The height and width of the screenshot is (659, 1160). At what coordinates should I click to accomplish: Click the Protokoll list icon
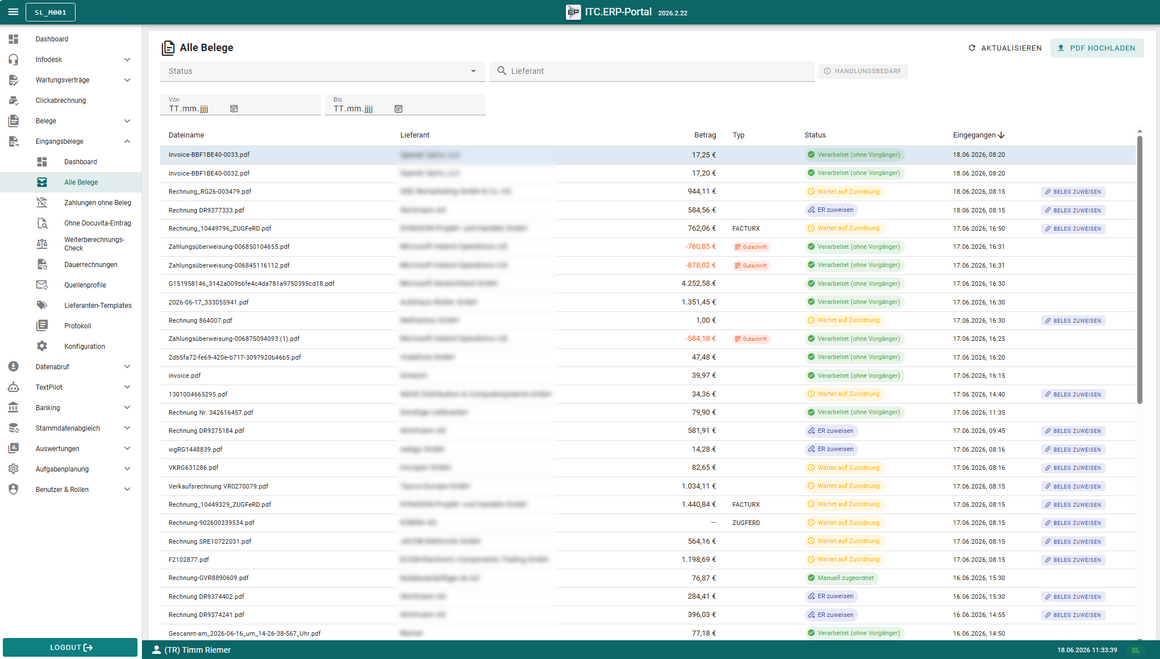click(42, 325)
